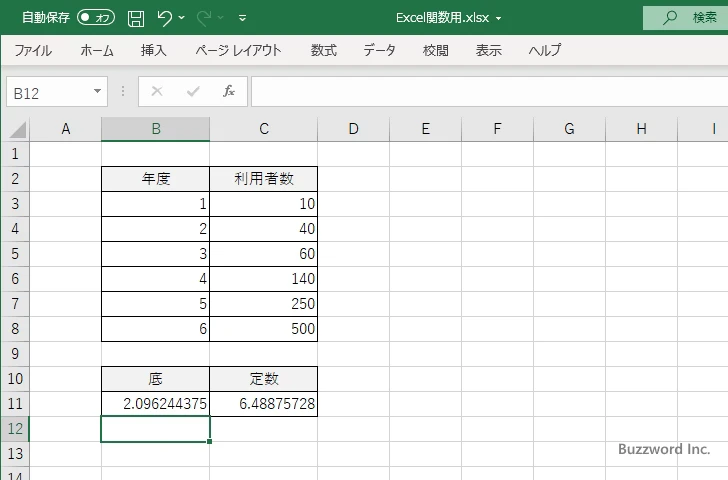Switch to the 表示 tab
Viewport: 728px width, 480px height.
pyautogui.click(x=488, y=50)
